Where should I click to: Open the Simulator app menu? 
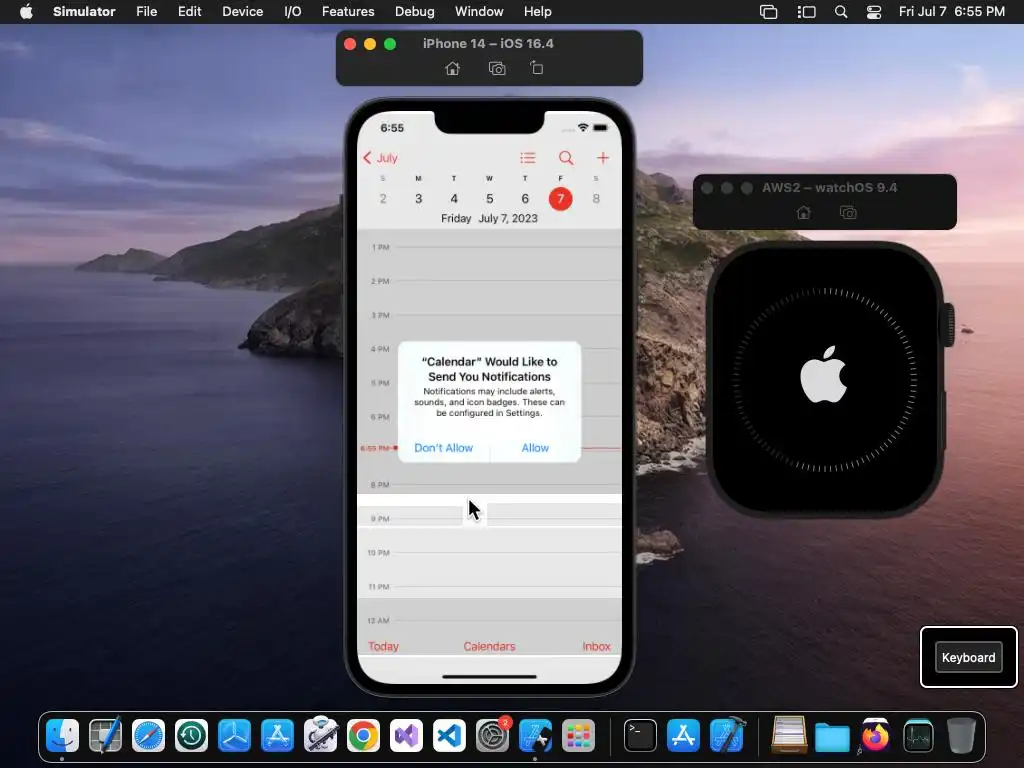84,12
